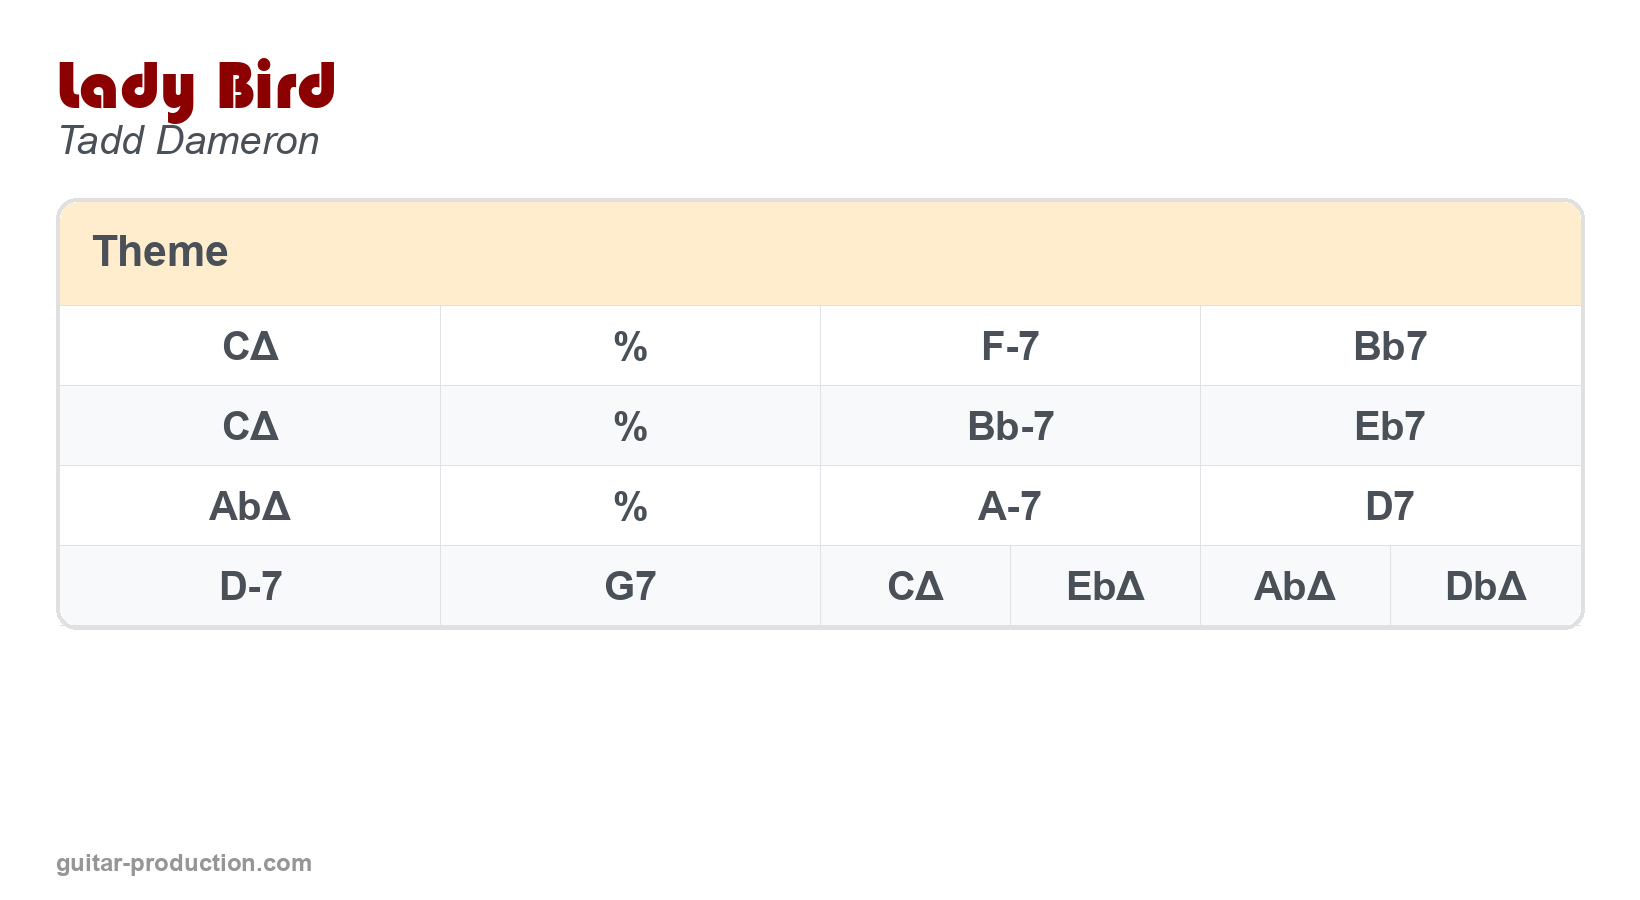
Task: Select the D-7 chord cell
Action: [250, 587]
